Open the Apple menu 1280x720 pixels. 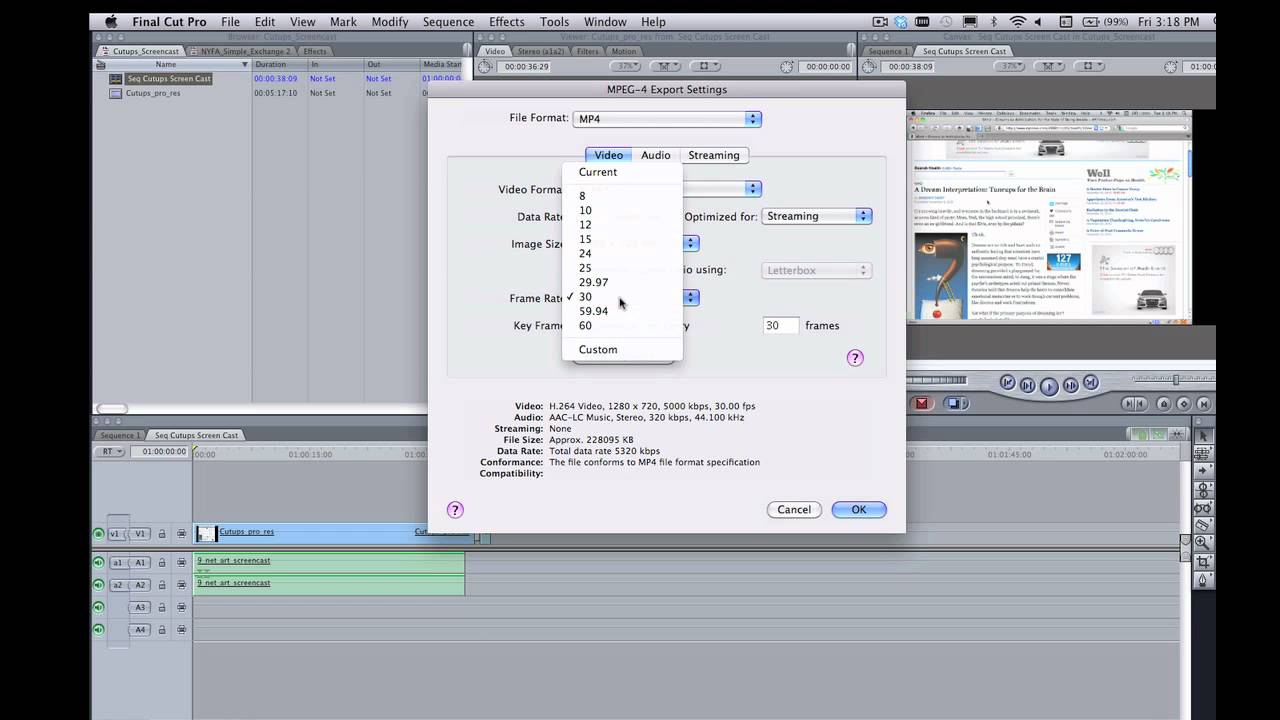tap(110, 22)
